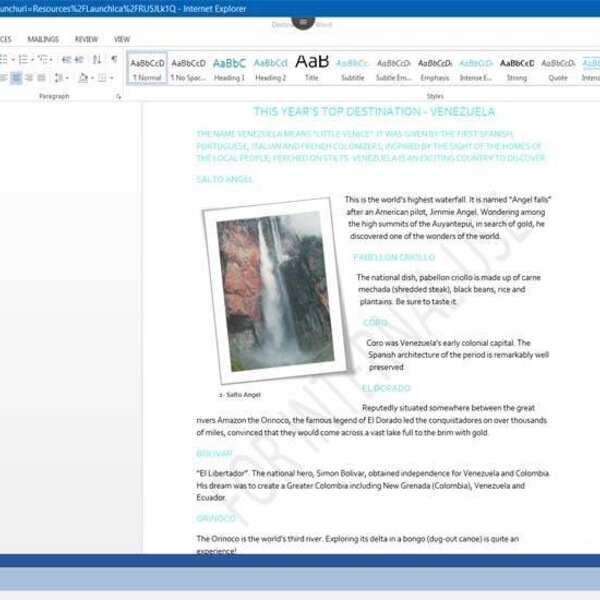The width and height of the screenshot is (600, 600).
Task: Click the paragraph starting 'Coro was Venezuela's early colonial'
Action: point(458,355)
